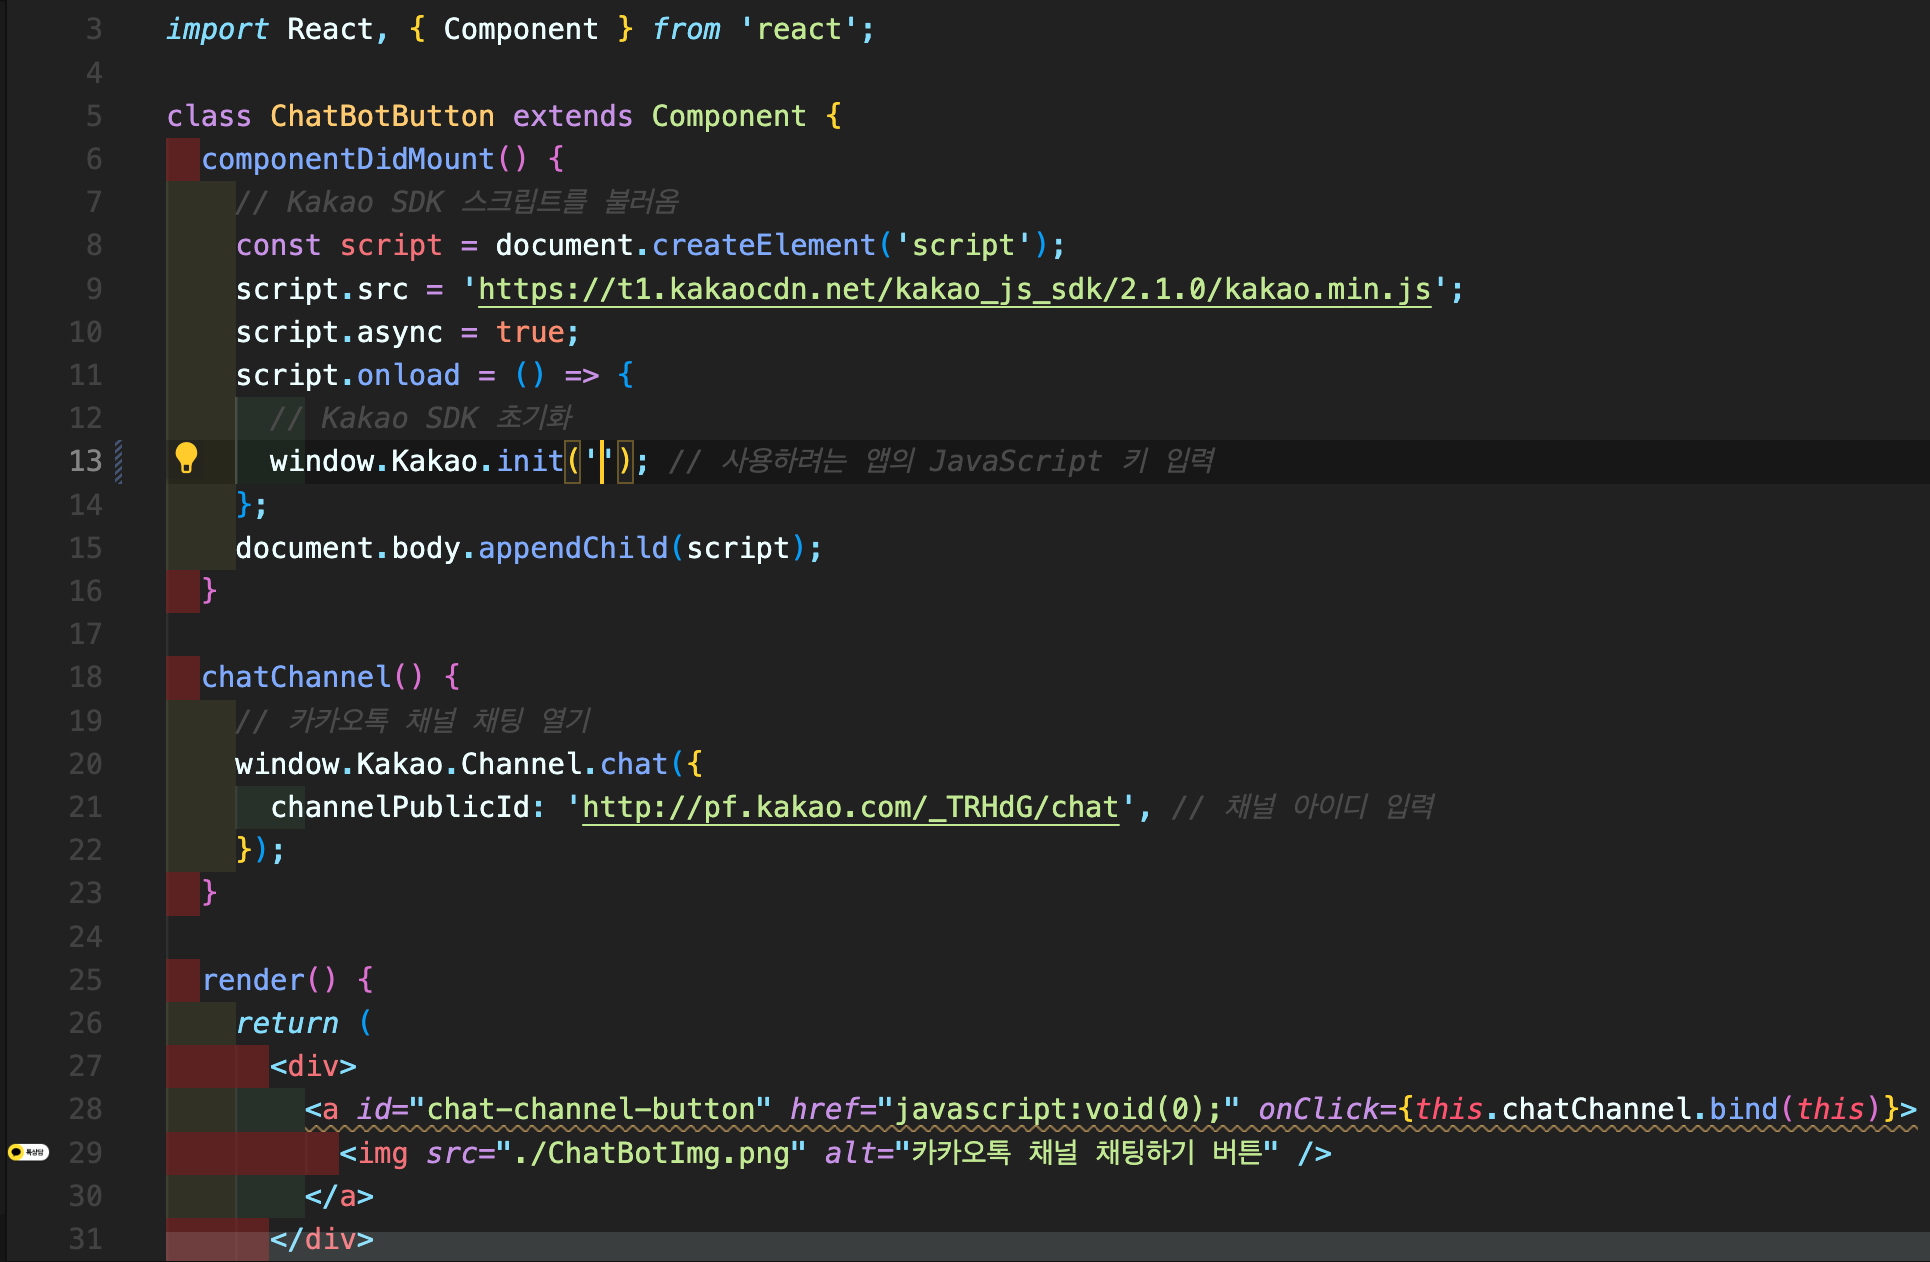Click line number 6 in the gutter

point(93,159)
